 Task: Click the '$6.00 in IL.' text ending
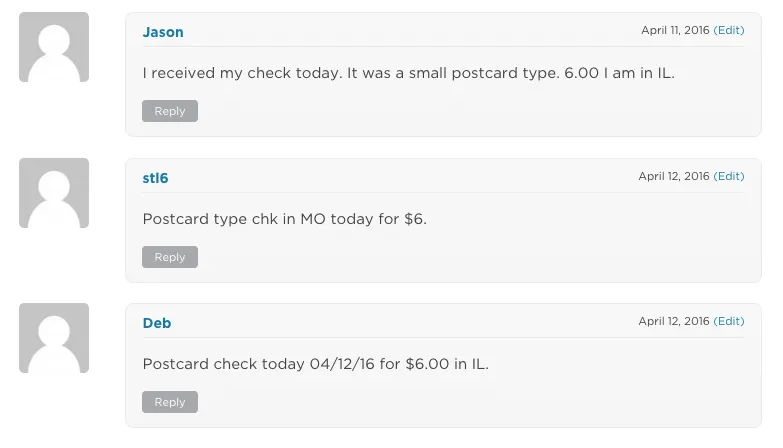[x=447, y=364]
